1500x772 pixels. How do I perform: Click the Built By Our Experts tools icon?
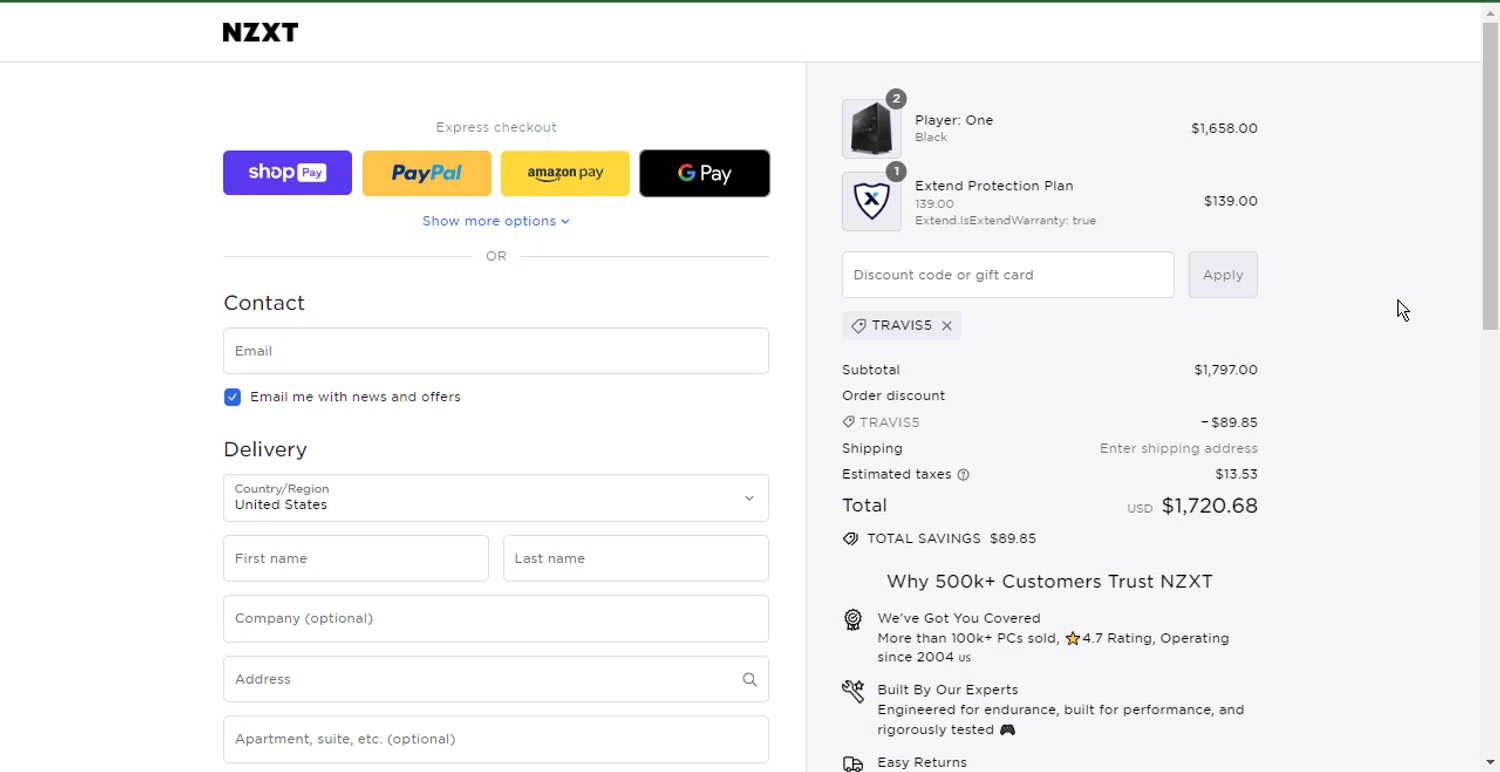(x=853, y=691)
